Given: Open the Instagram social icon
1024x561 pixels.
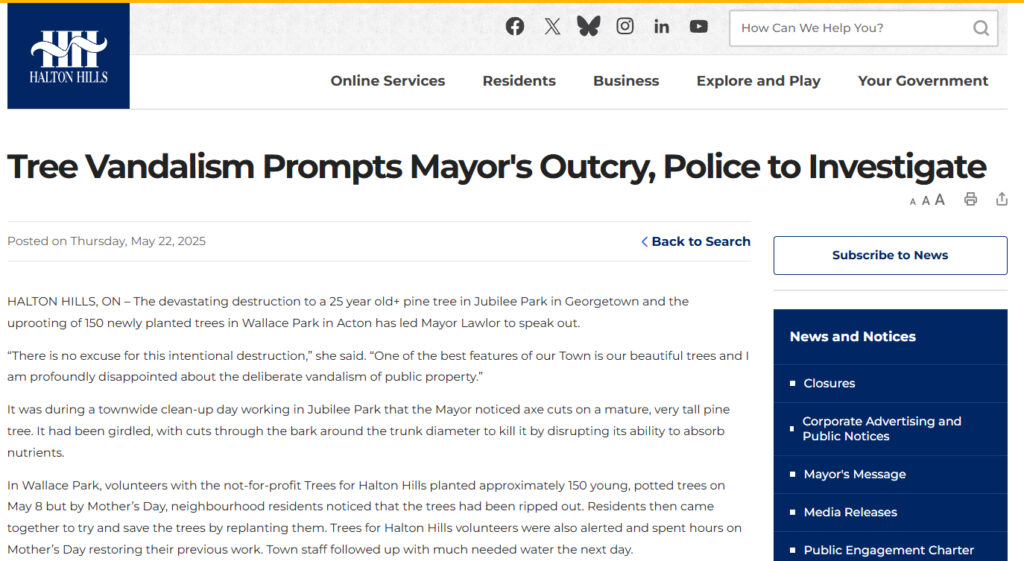Looking at the screenshot, I should click(x=625, y=26).
